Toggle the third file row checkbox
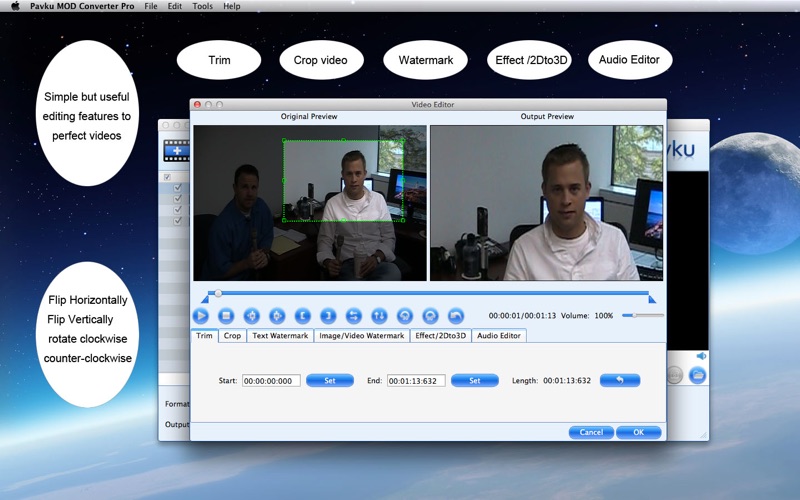This screenshot has height=500, width=800. (178, 210)
